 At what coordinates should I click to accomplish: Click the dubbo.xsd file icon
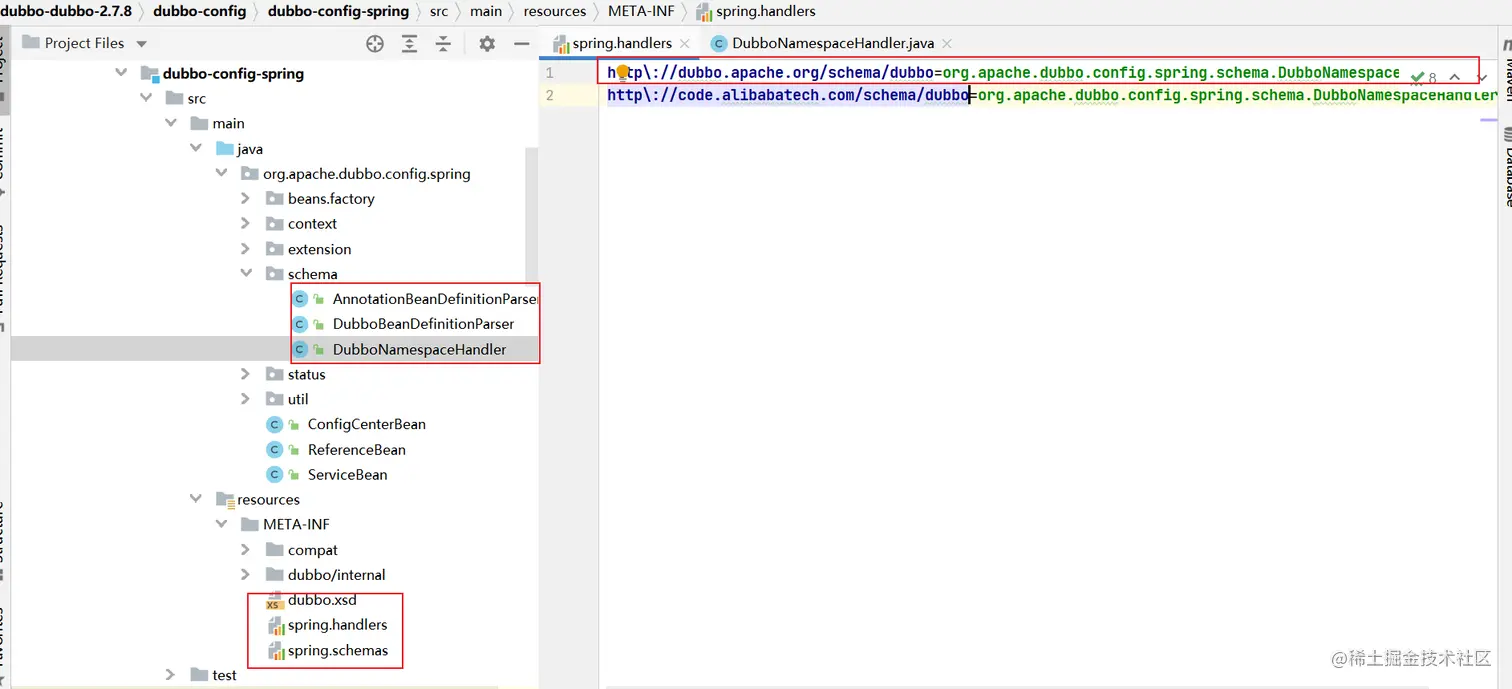click(274, 600)
